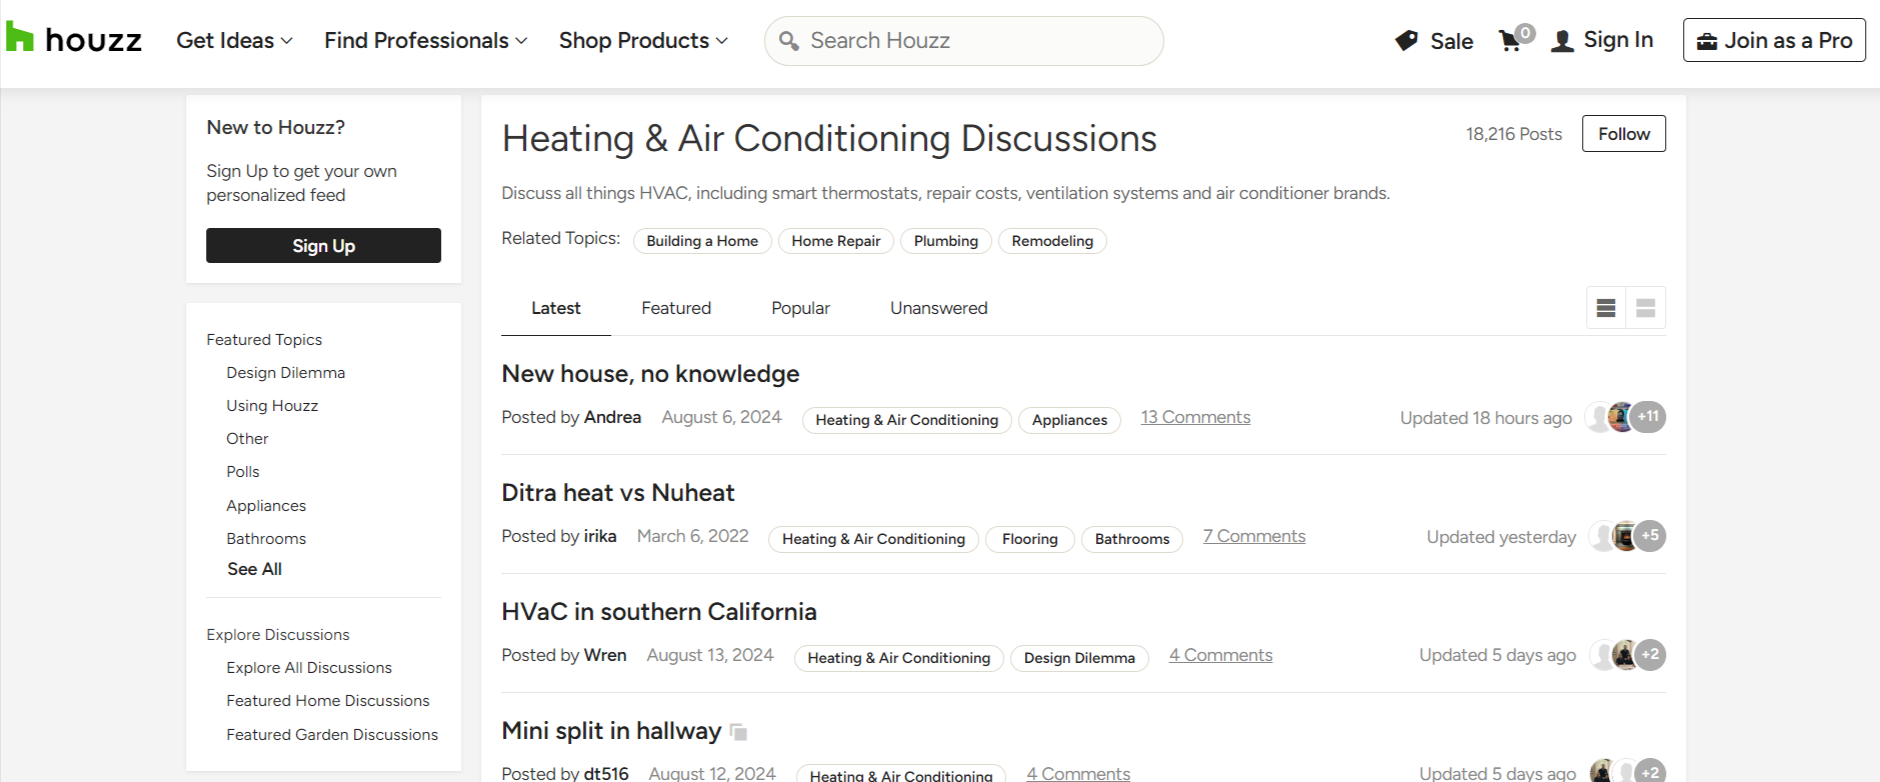1880x782 pixels.
Task: Open the Unanswered tab
Action: [x=938, y=308]
